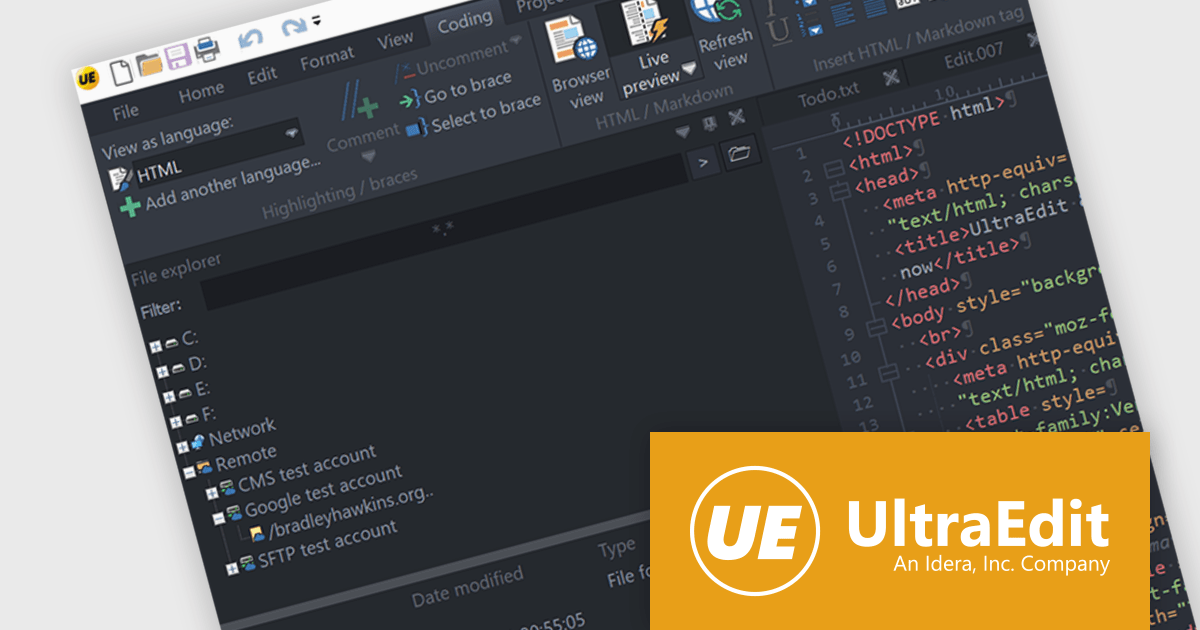1200x630 pixels.
Task: Open the Uncomment dropdown arrow
Action: tap(516, 42)
